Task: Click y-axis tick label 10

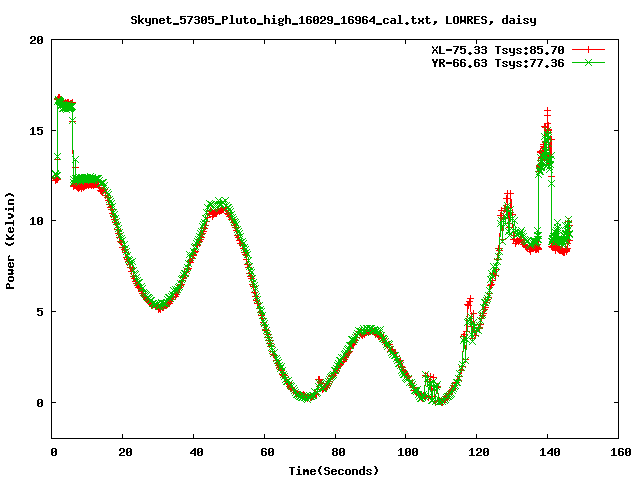Action: 36,221
